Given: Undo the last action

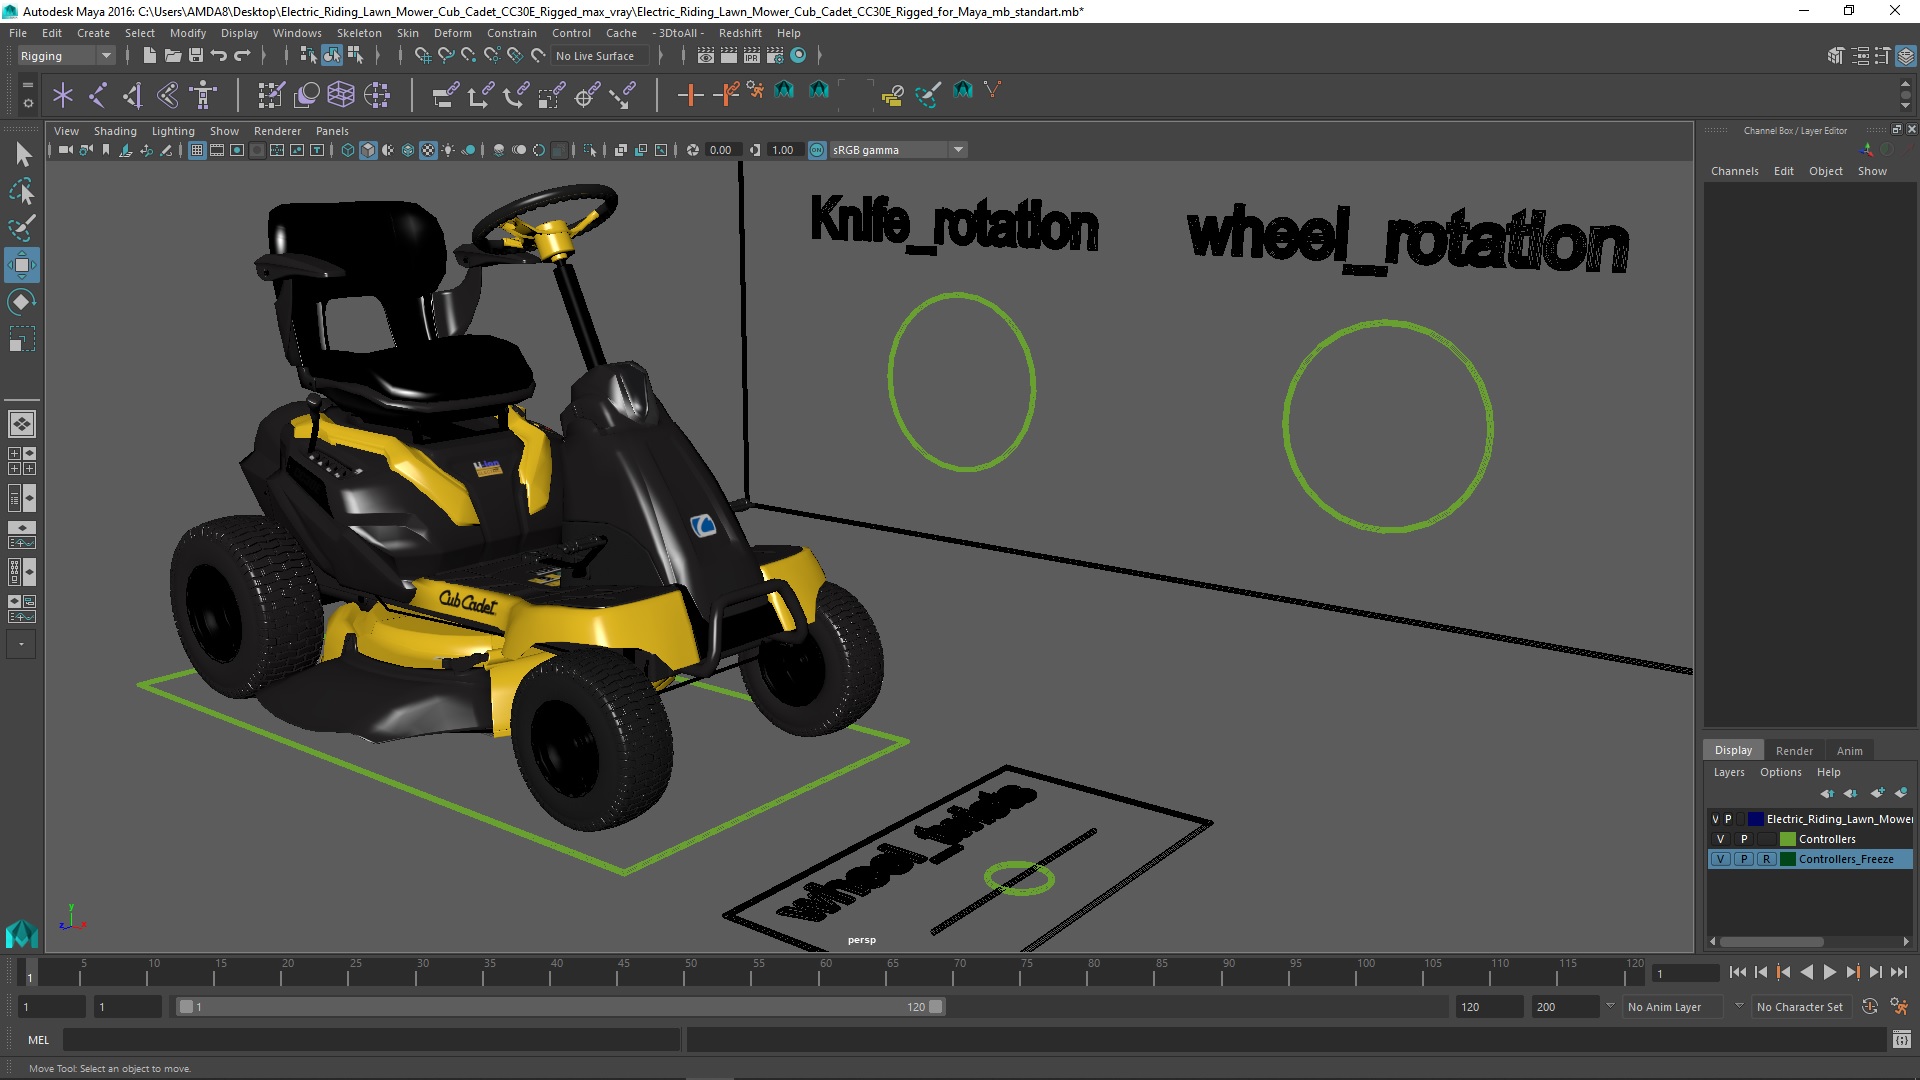Looking at the screenshot, I should (x=219, y=56).
